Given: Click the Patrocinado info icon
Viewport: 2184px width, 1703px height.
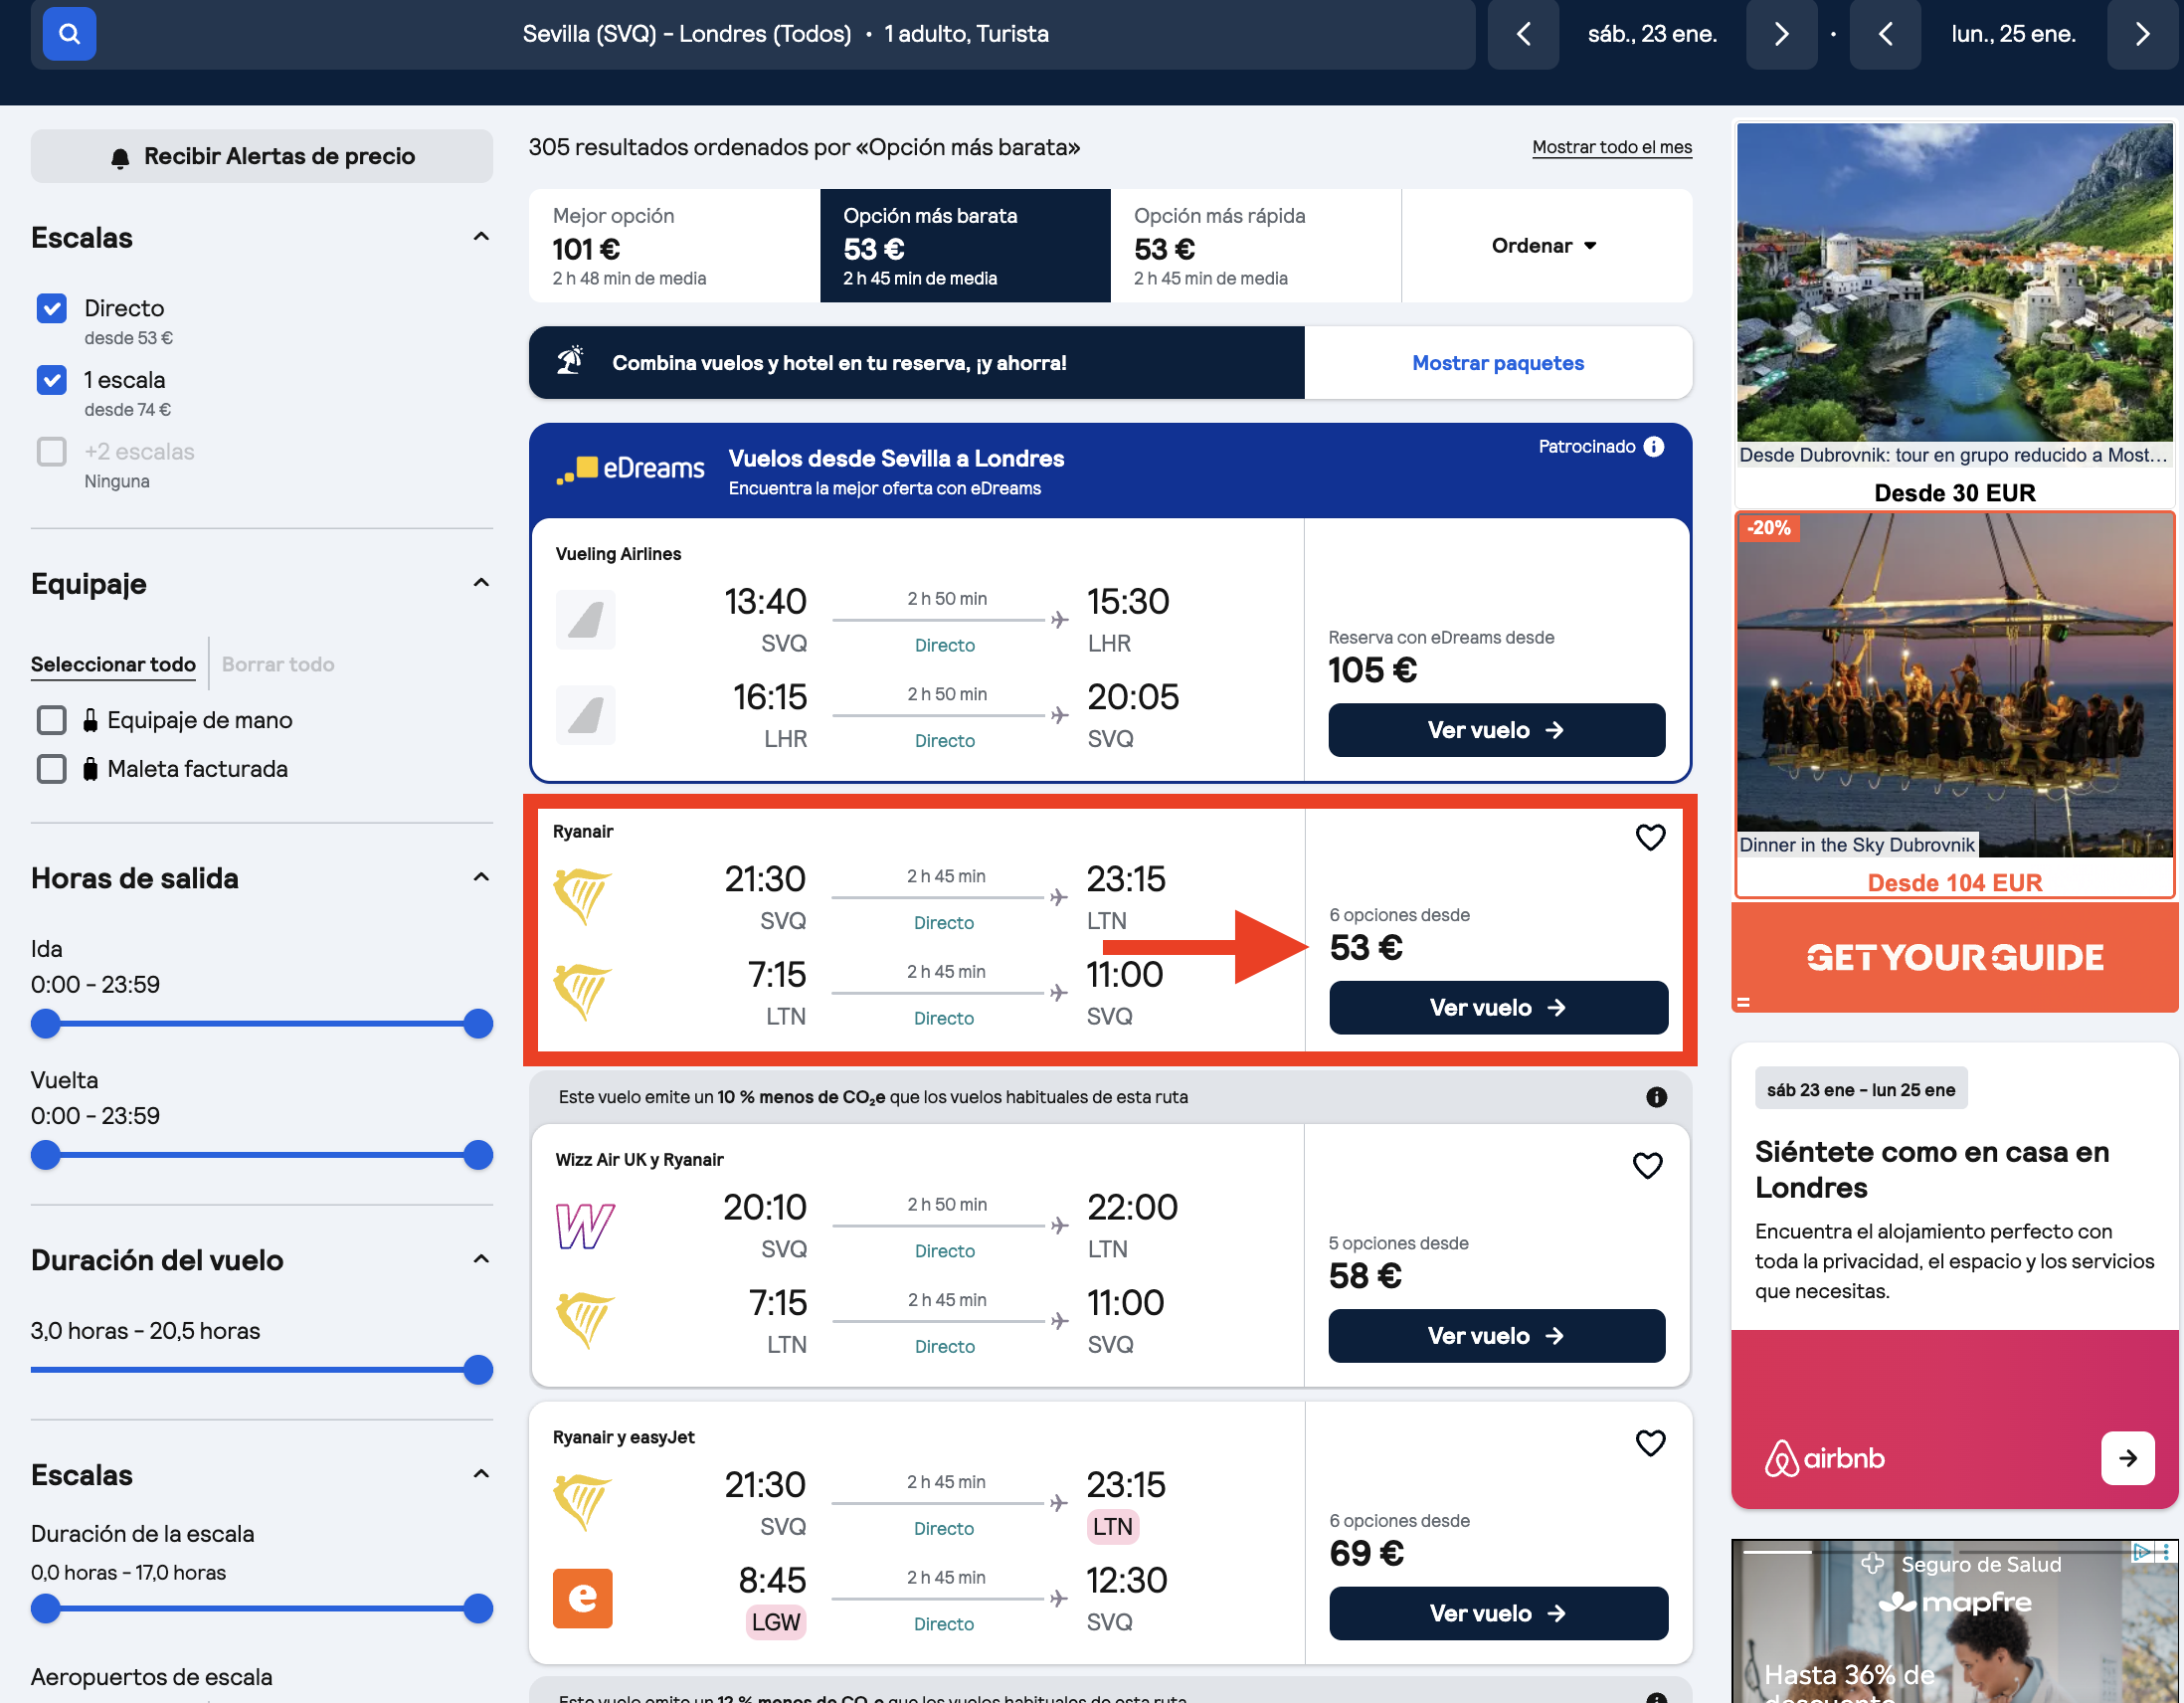Looking at the screenshot, I should [x=1654, y=447].
